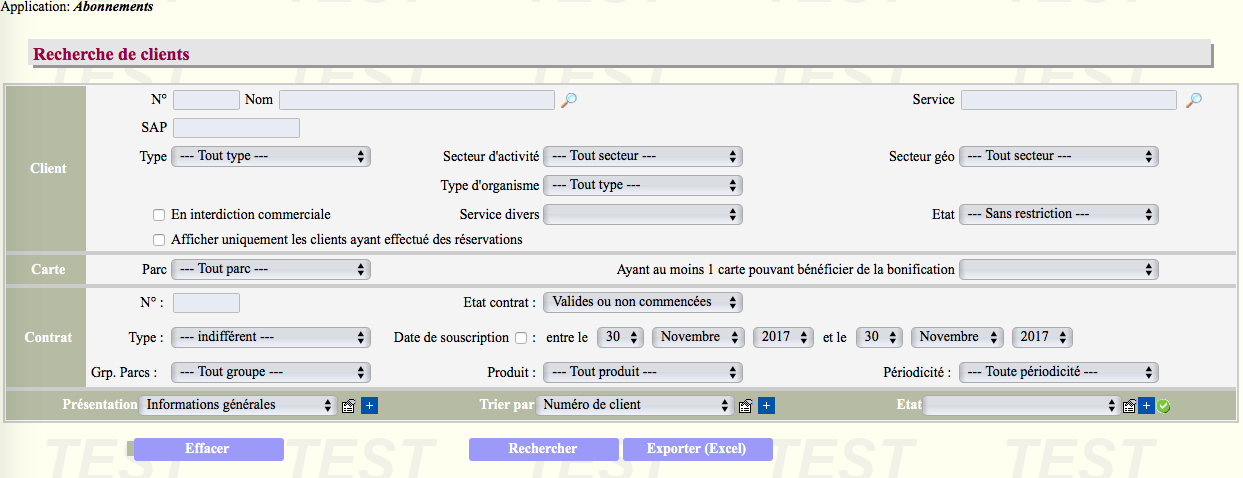The image size is (1243, 478).
Task: Open the Parc 'Tout parc' dropdown
Action: tap(271, 270)
